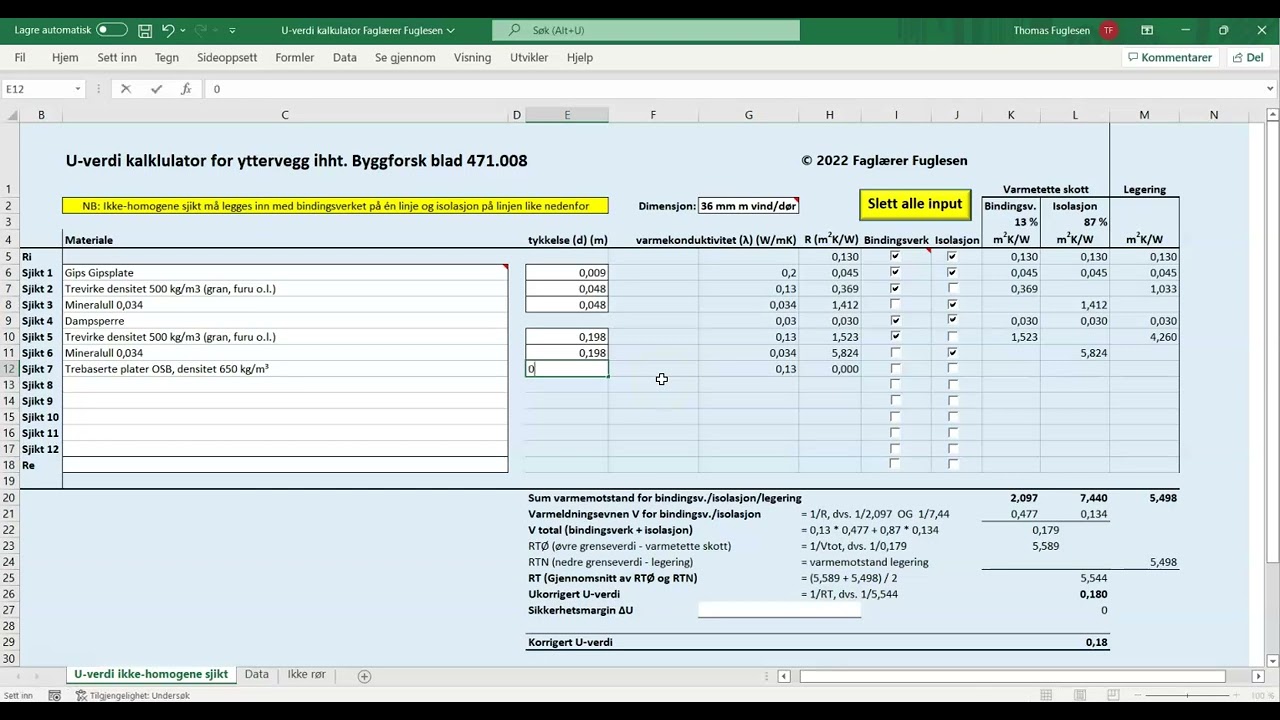
Task: Expand the formula bar chevron
Action: 1271,89
